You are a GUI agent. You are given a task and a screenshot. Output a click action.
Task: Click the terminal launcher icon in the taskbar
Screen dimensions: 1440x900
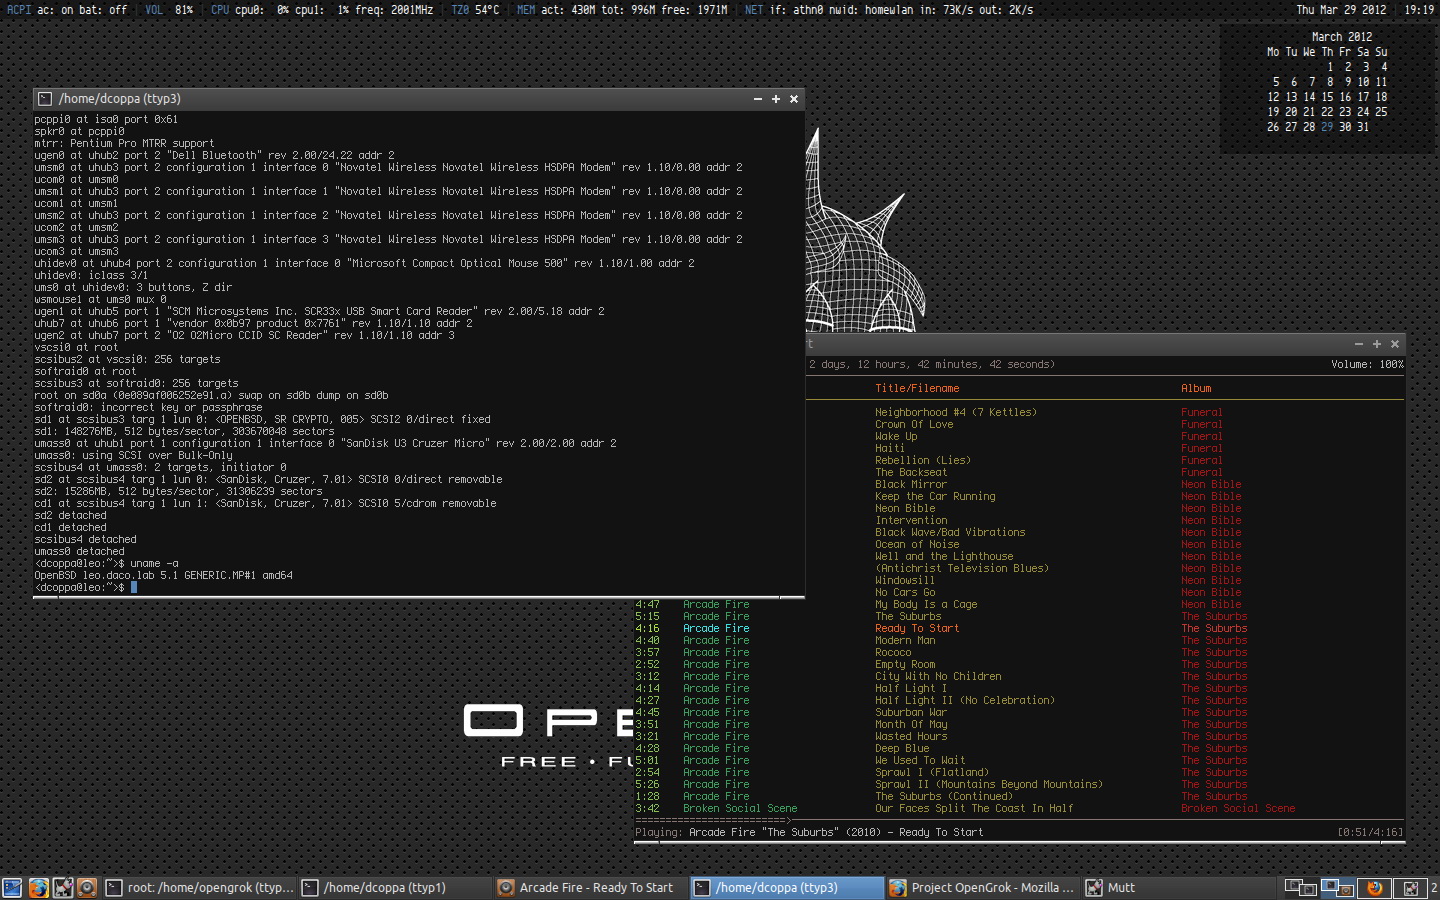[12, 887]
